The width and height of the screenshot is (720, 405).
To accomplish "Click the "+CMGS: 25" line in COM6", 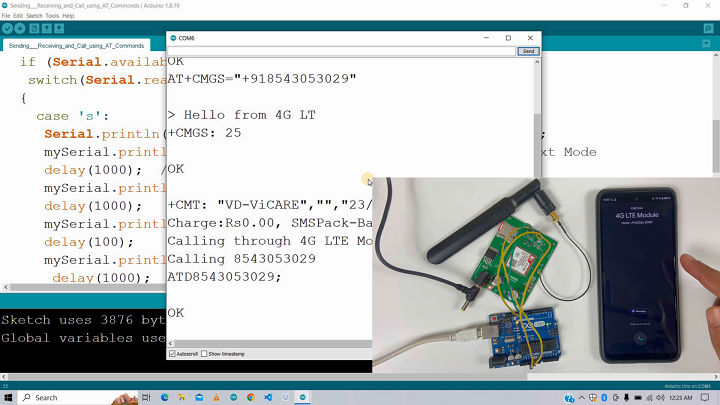I will click(204, 133).
